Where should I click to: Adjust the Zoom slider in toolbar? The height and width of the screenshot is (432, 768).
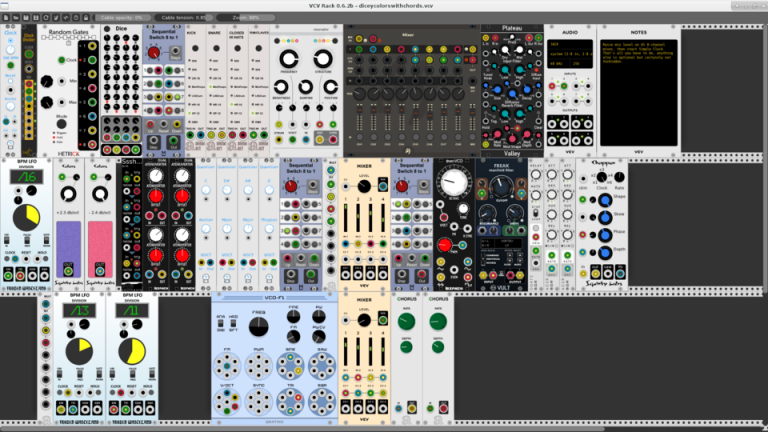(x=246, y=17)
